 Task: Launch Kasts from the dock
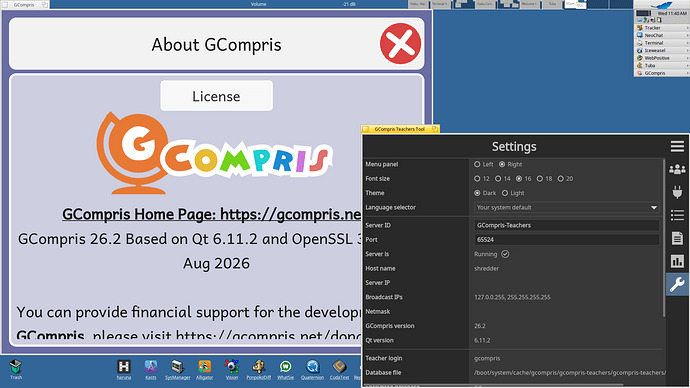click(150, 370)
